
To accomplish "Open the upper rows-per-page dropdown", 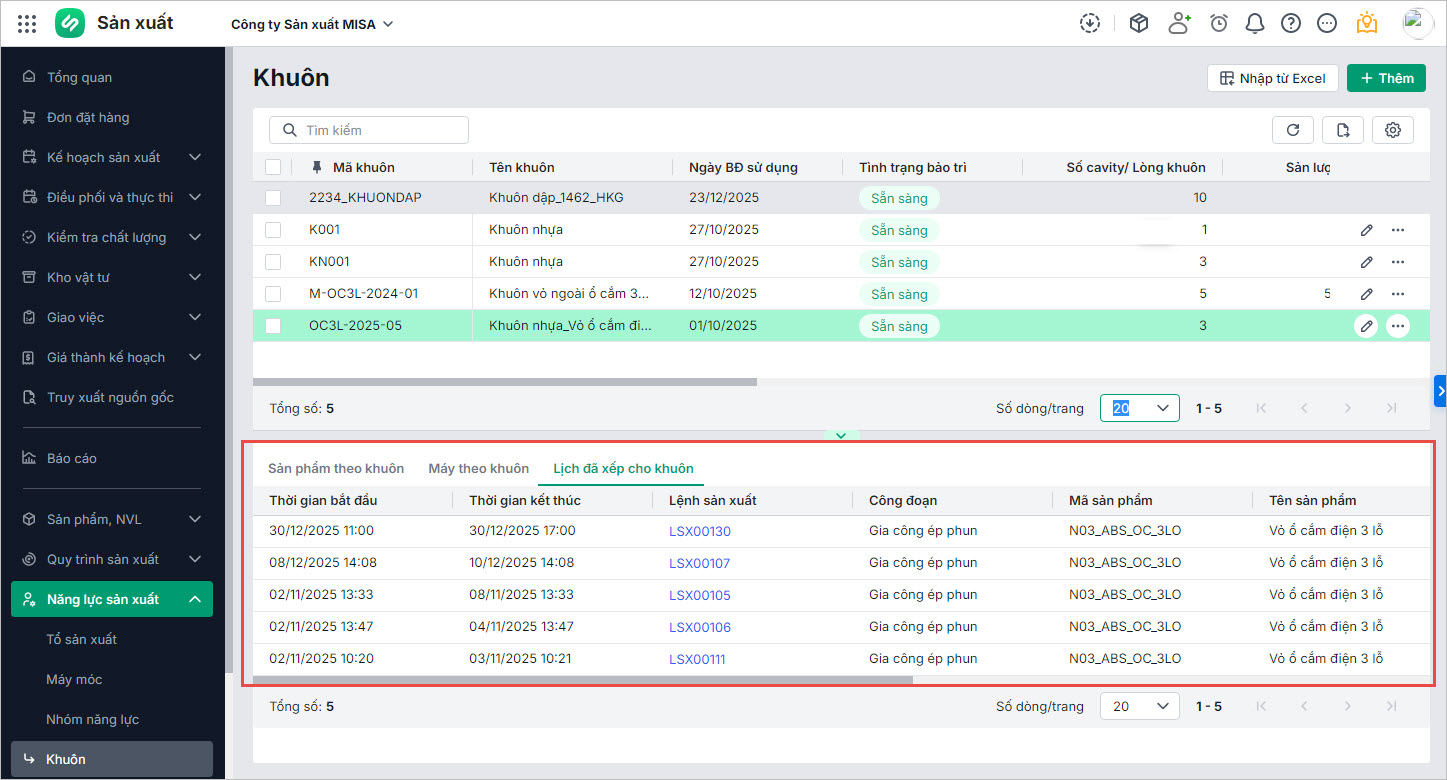I will [x=1139, y=408].
